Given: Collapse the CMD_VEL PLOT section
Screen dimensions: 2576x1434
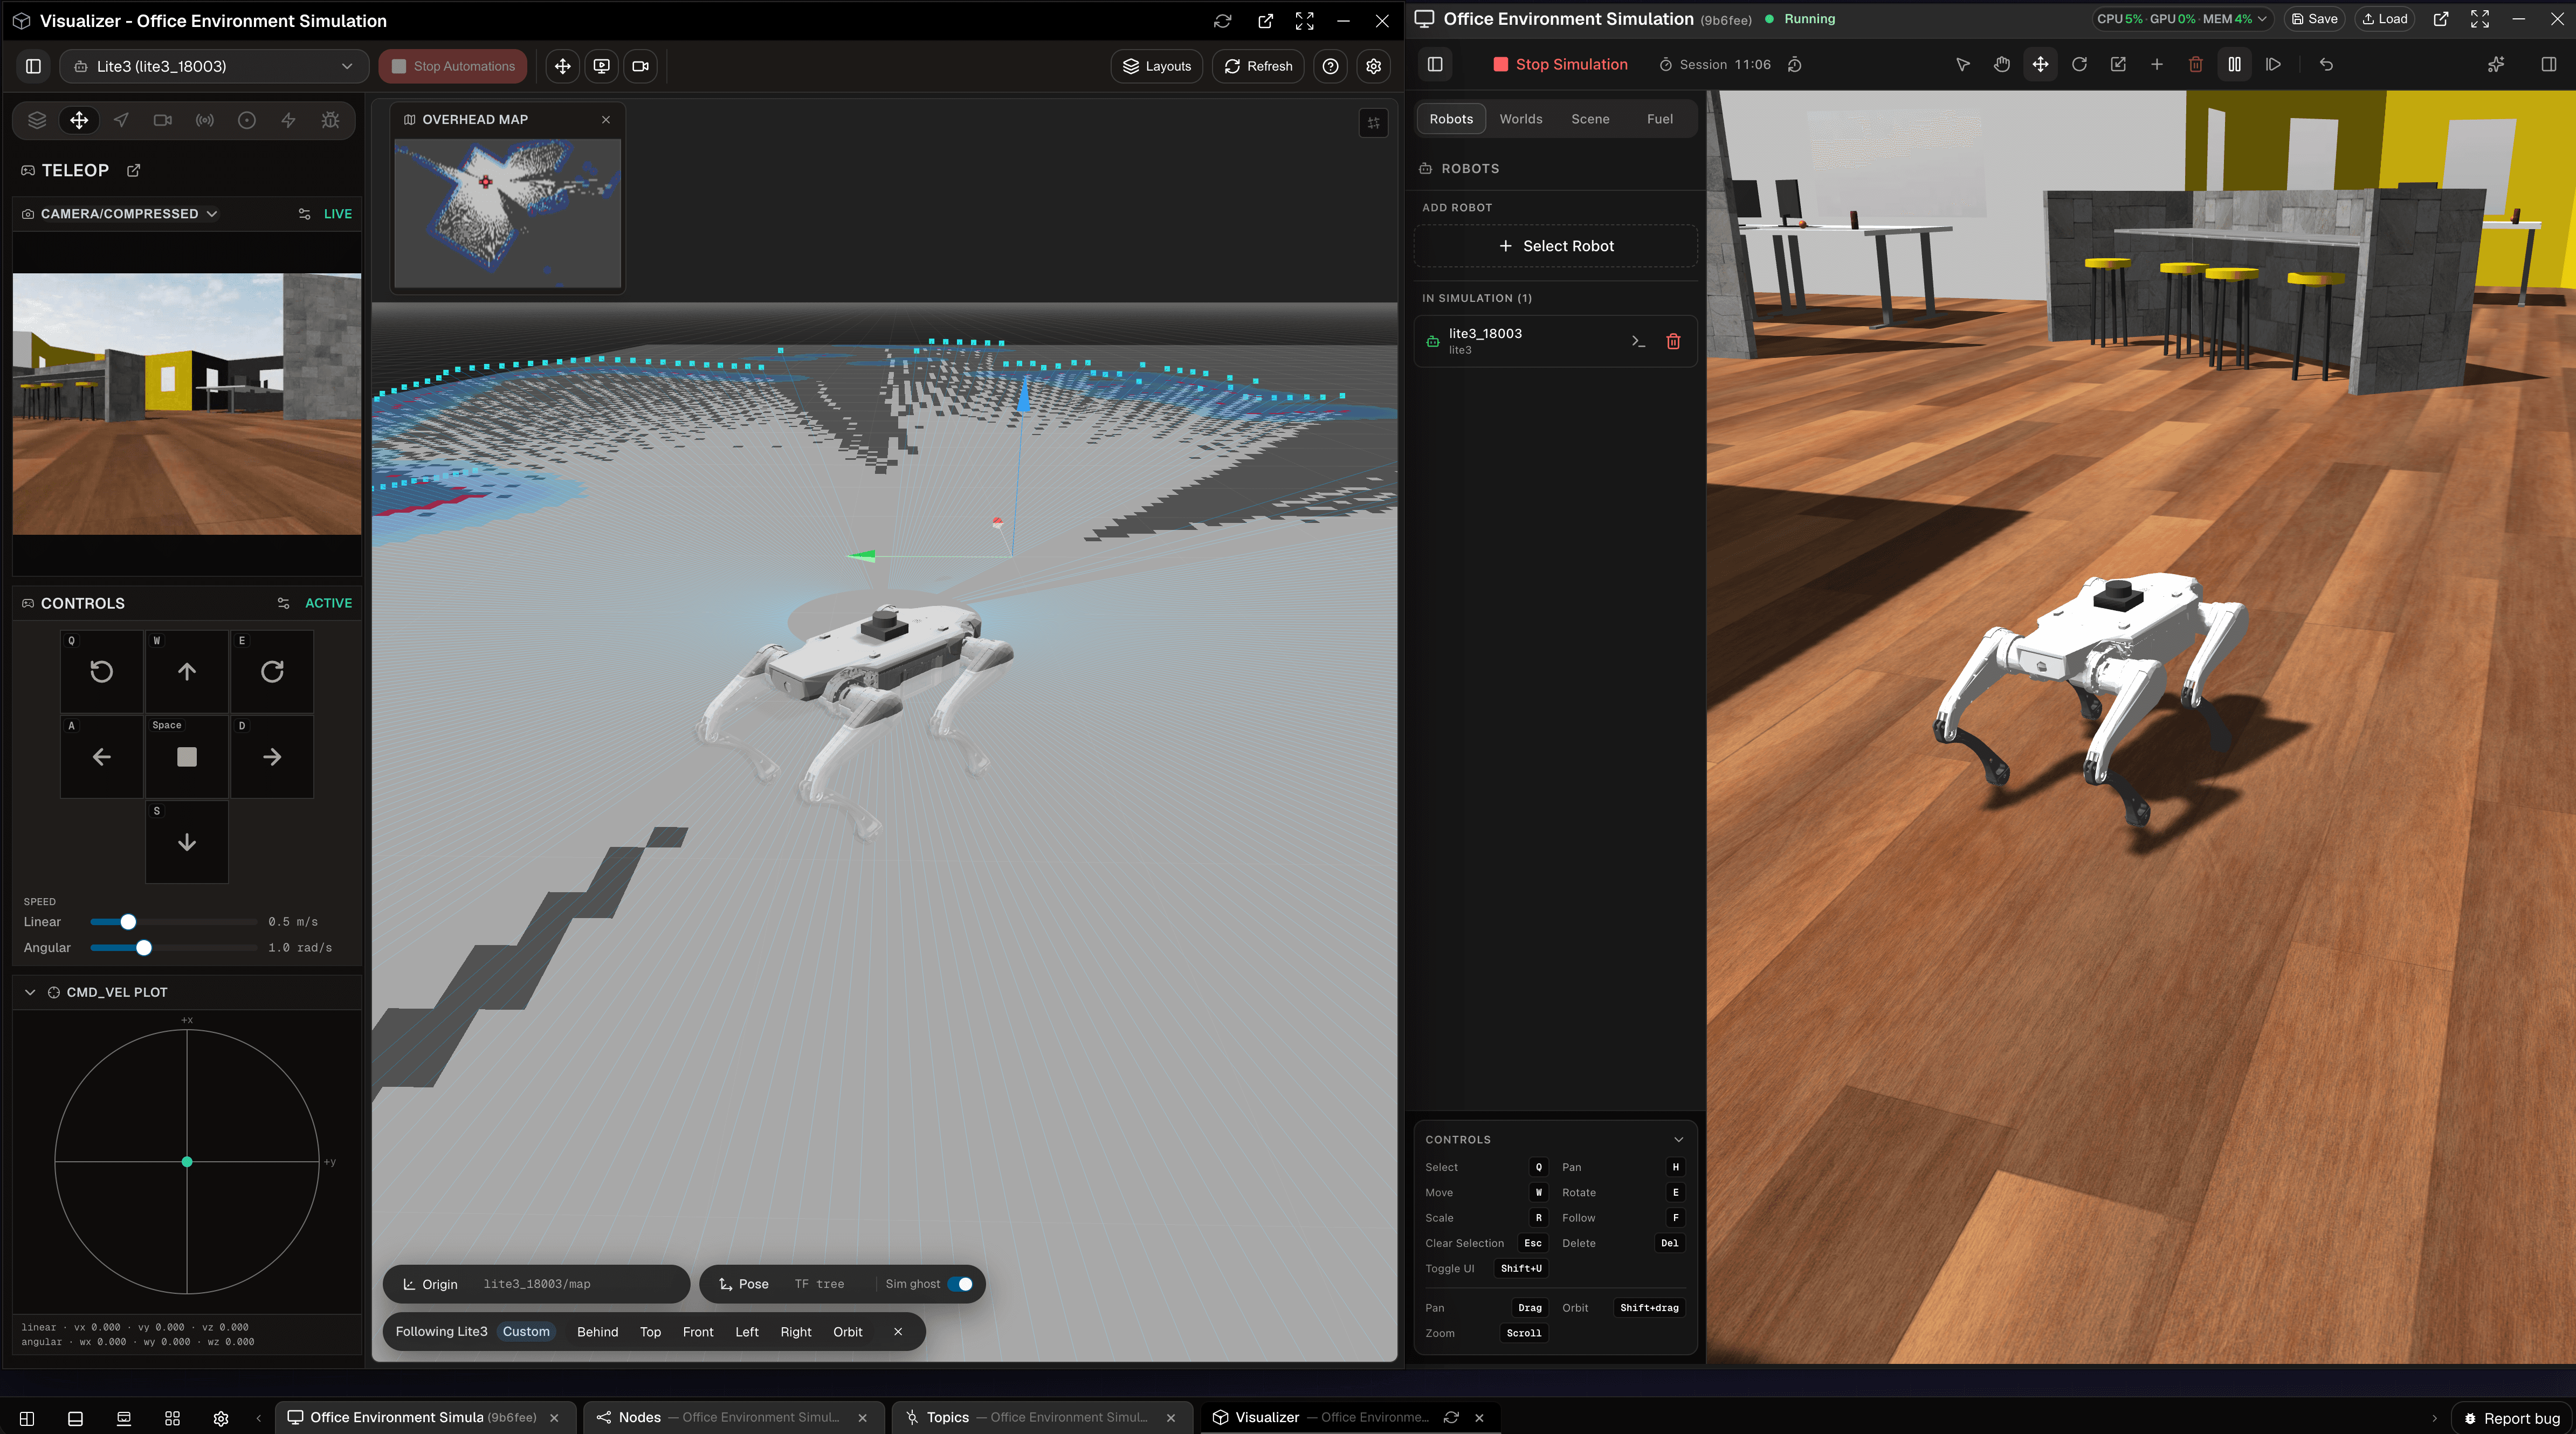Looking at the screenshot, I should tap(30, 992).
